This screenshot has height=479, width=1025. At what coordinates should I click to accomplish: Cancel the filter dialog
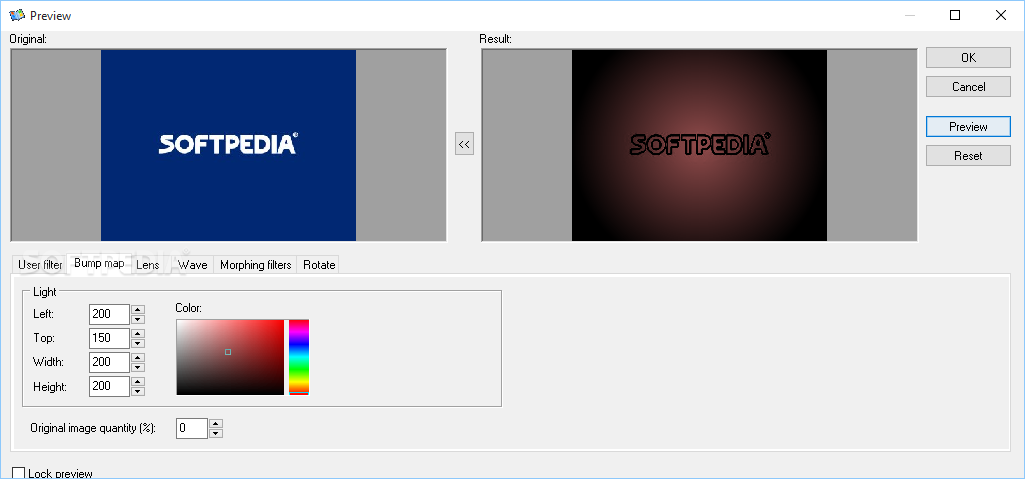tap(968, 87)
